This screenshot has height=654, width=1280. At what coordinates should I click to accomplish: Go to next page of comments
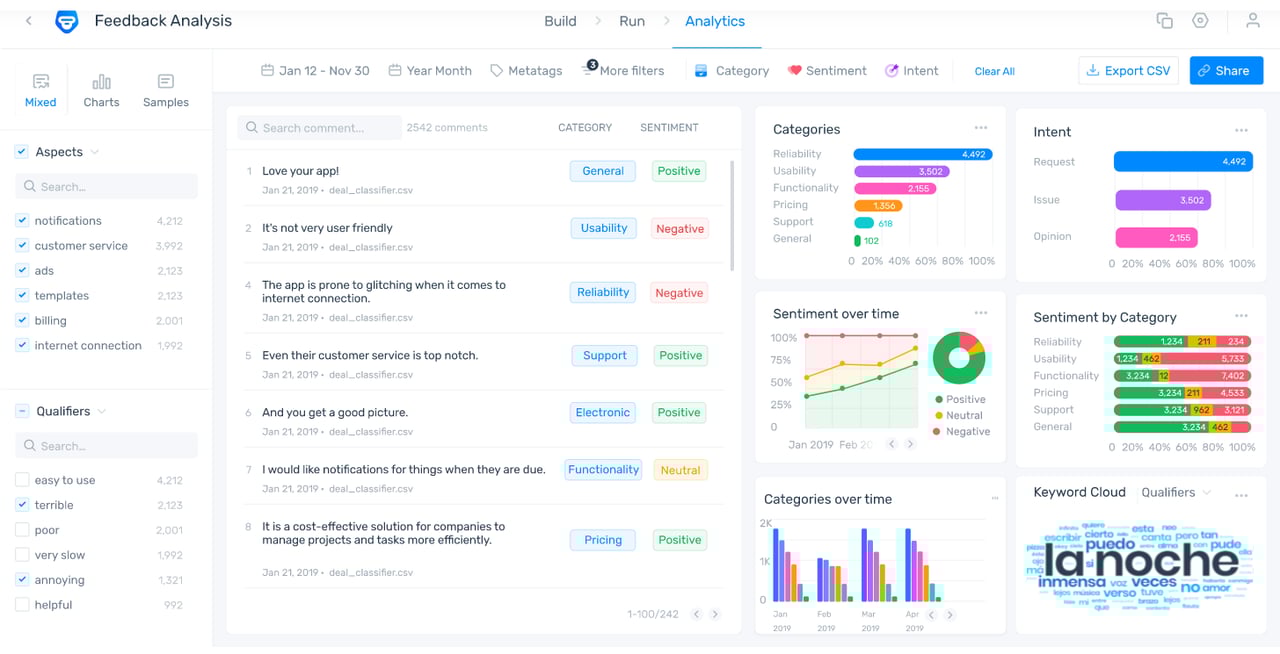715,614
